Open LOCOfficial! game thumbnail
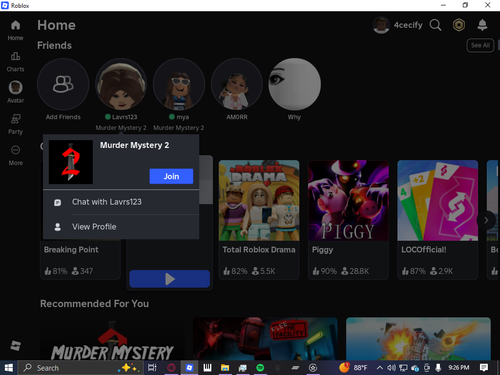 (438, 201)
